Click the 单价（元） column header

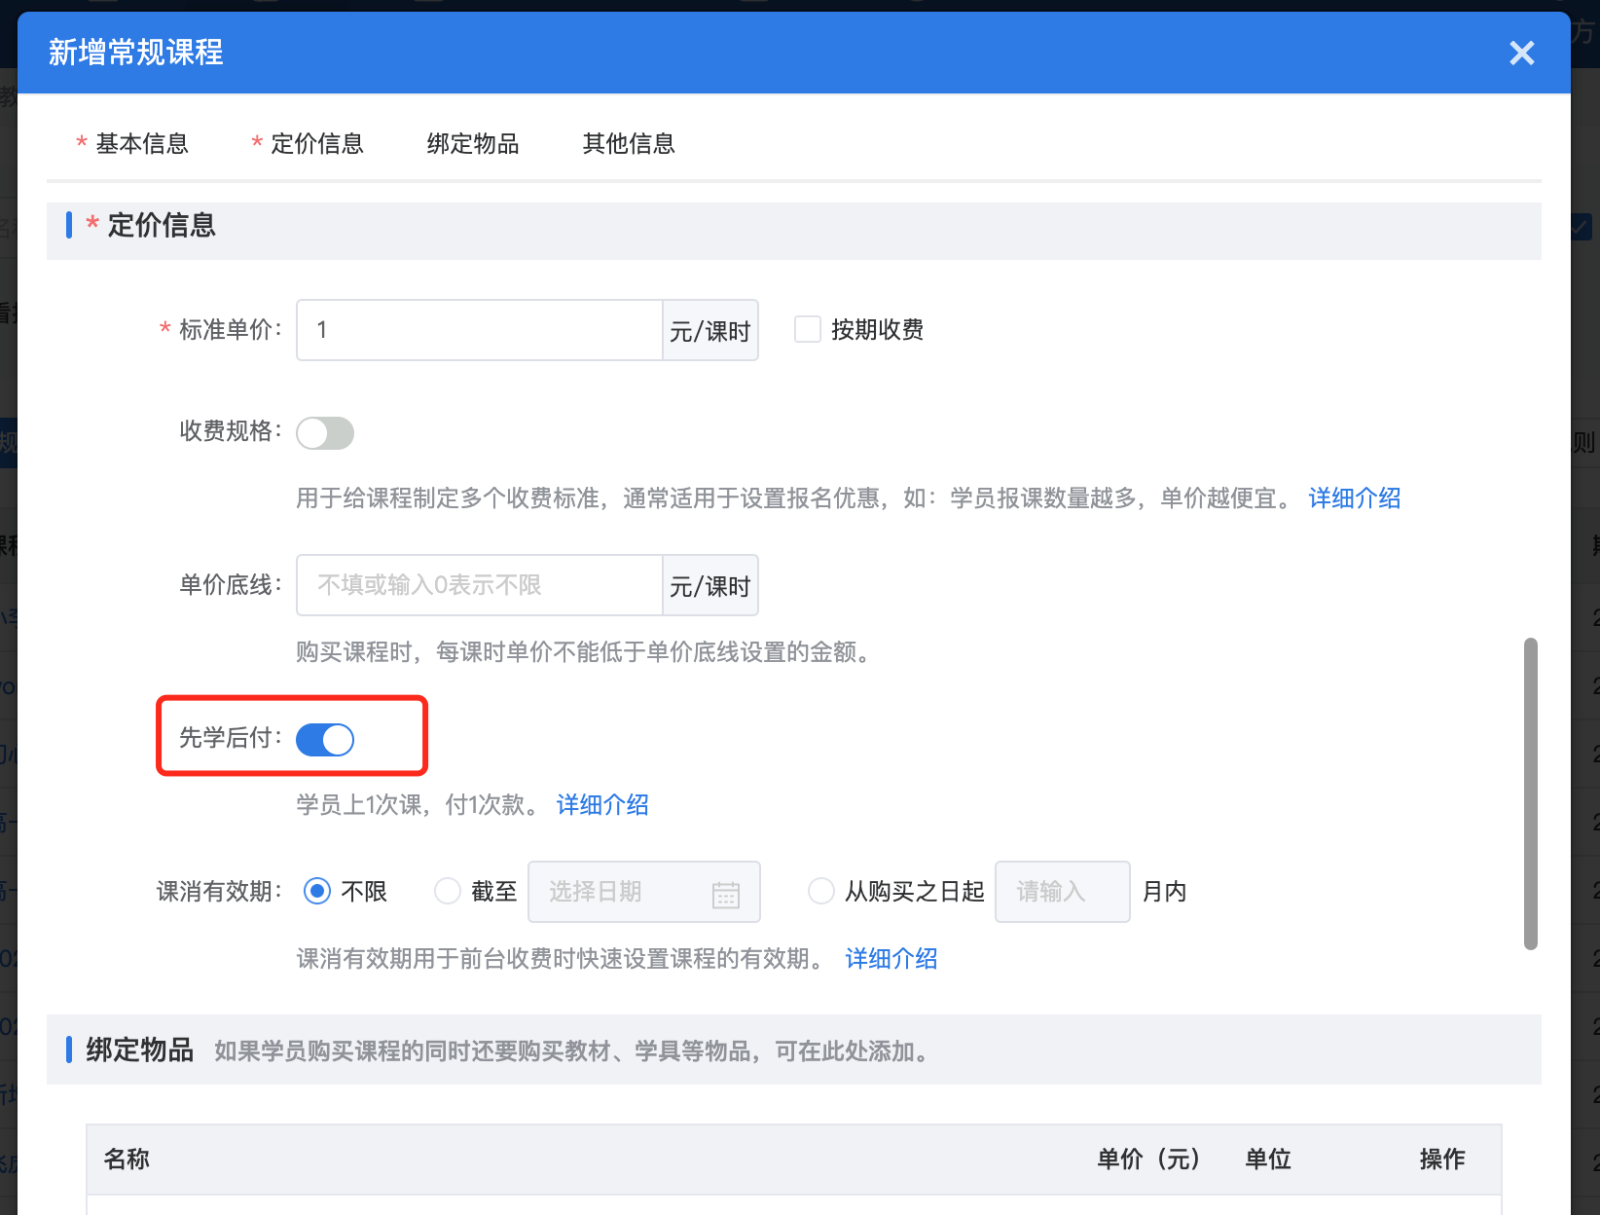click(x=1148, y=1159)
